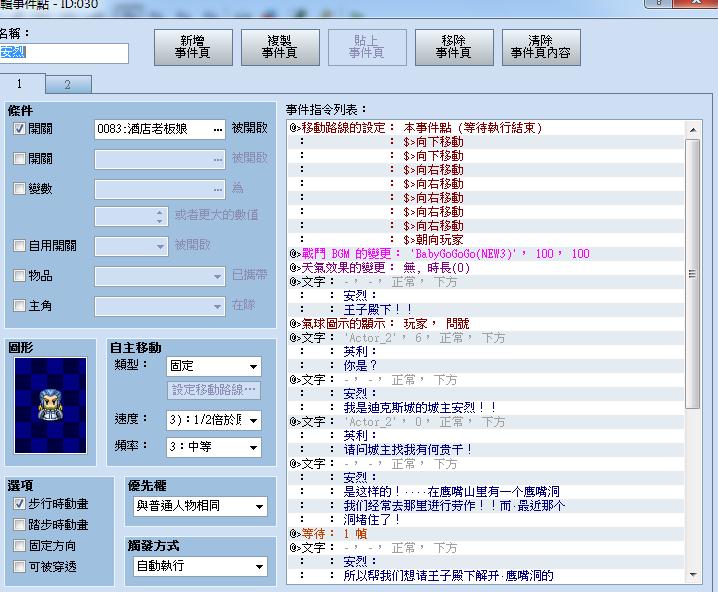The height and width of the screenshot is (592, 718).
Task: Toggle the 步行時動畫 option checkbox
Action: point(19,504)
